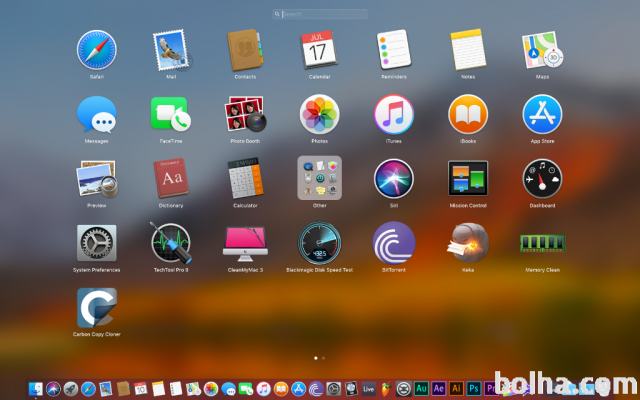This screenshot has width=640, height=400.
Task: Open Mission Control
Action: coord(467,179)
